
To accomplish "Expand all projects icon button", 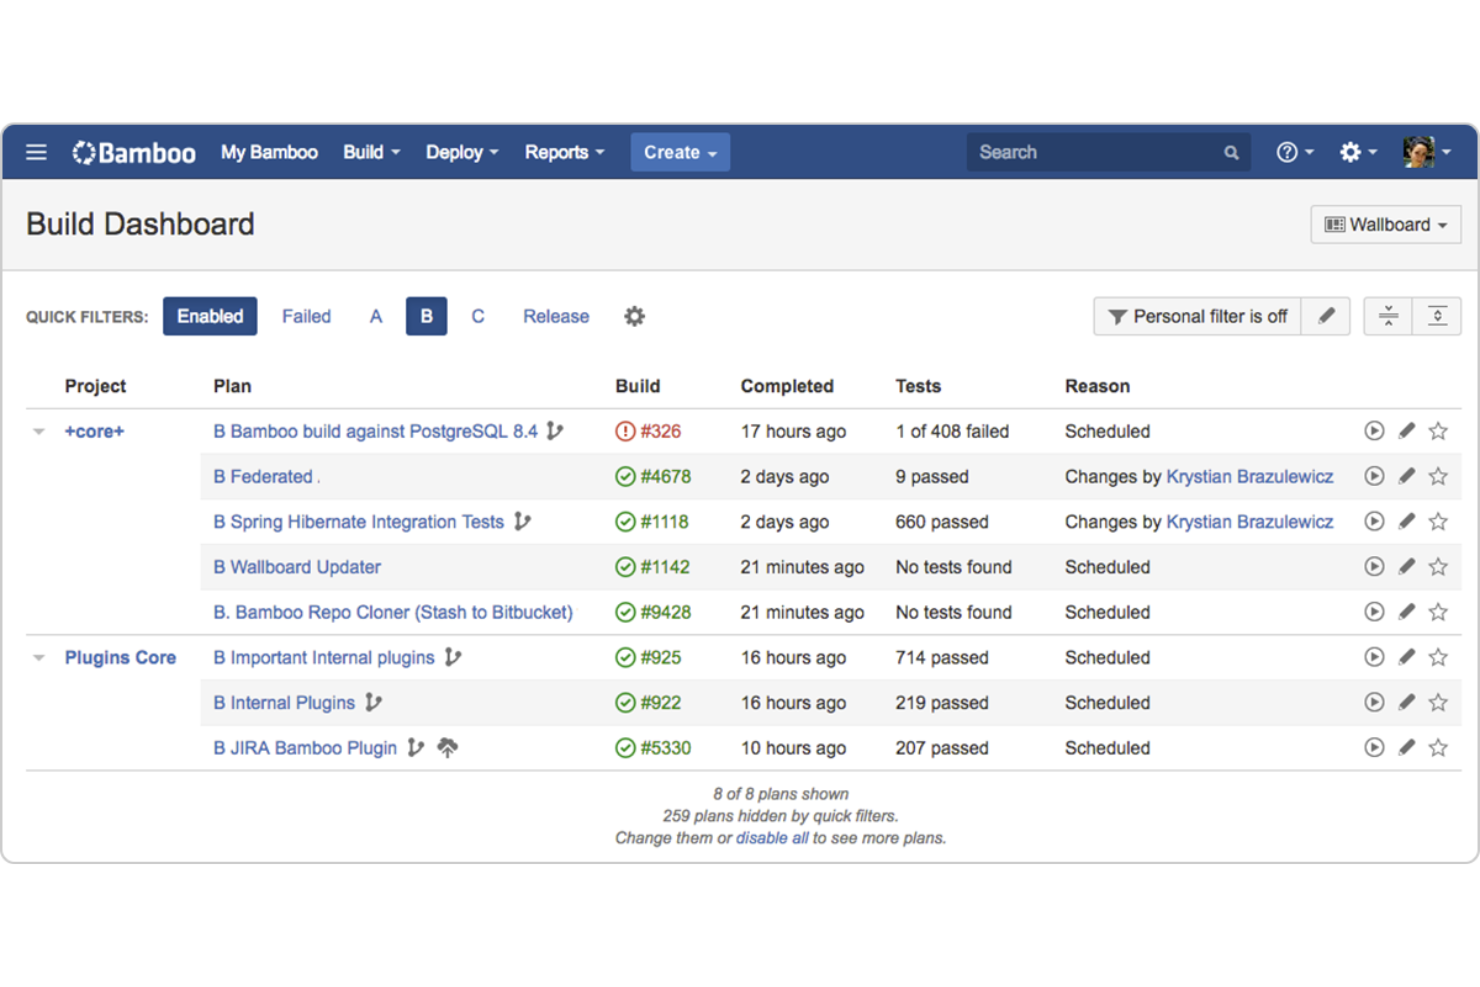I will point(1437,316).
